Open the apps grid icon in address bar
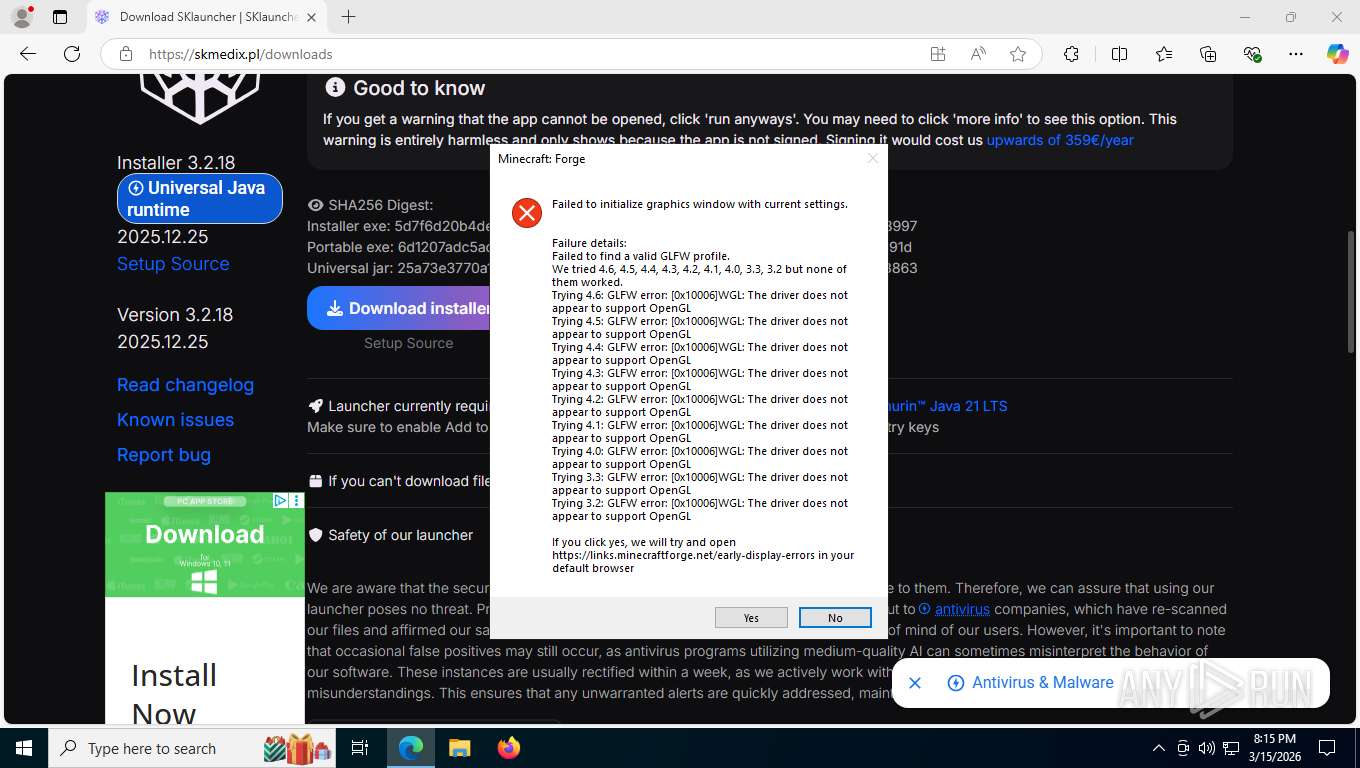 938,54
